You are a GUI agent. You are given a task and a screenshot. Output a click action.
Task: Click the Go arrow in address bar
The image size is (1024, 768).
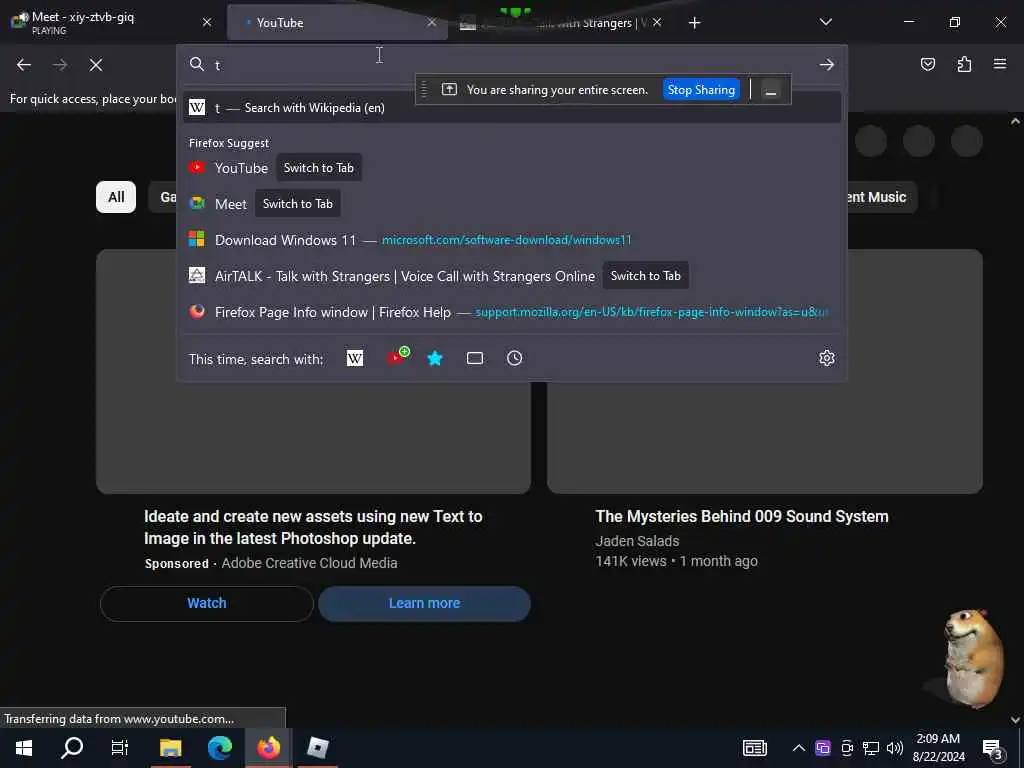pyautogui.click(x=827, y=65)
